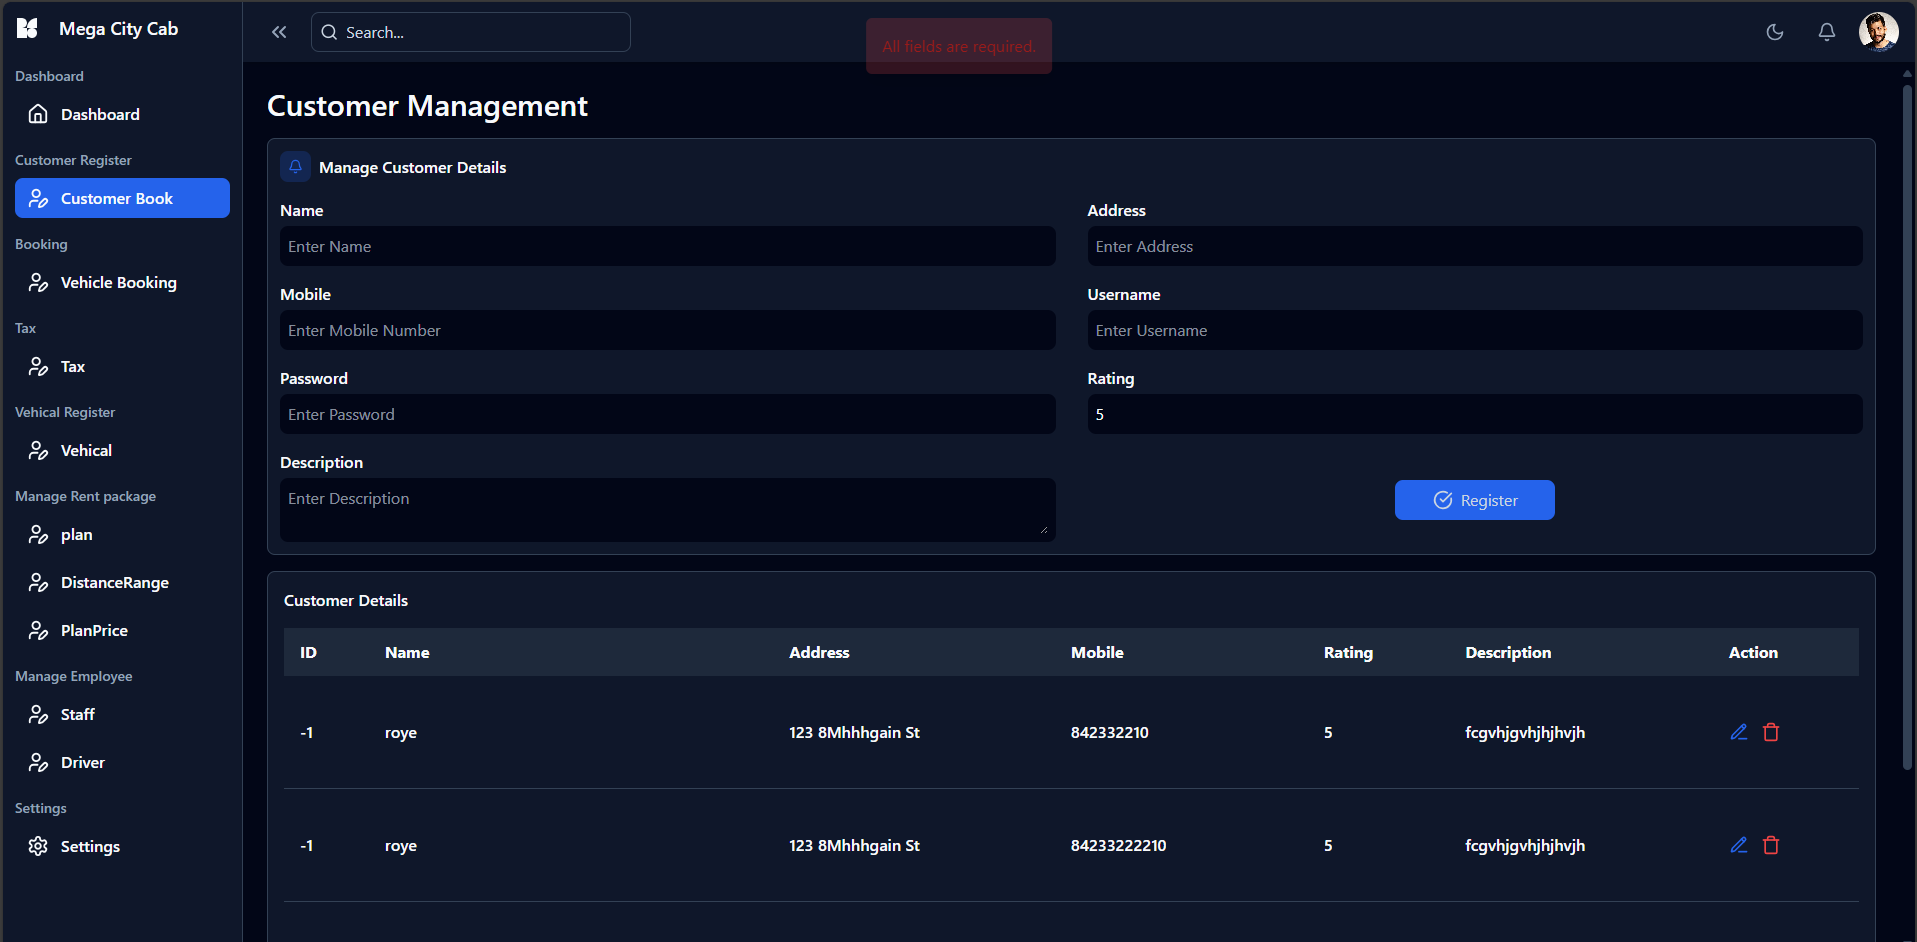Click the Mega City Cab title

tap(118, 29)
